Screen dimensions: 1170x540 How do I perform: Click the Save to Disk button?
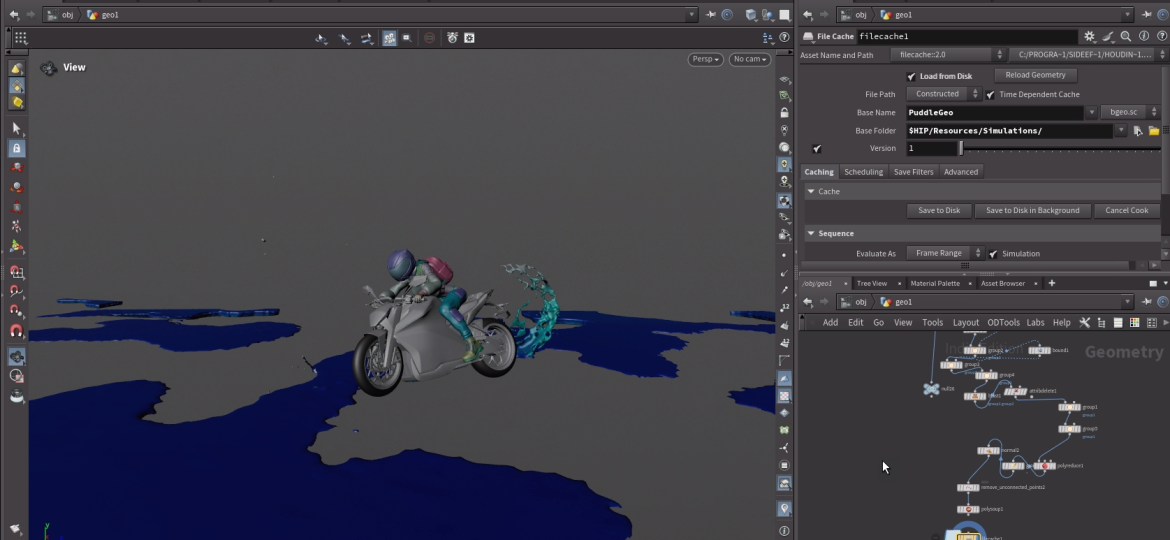coord(939,211)
